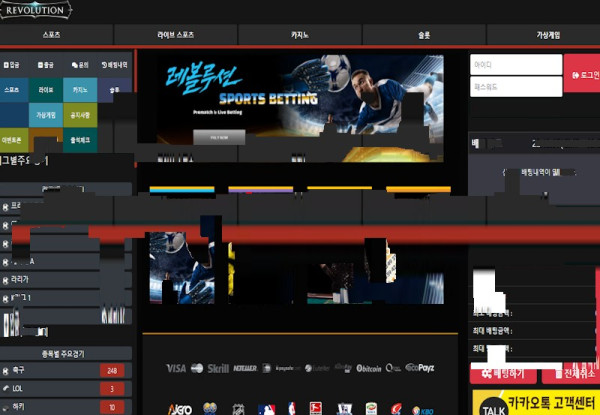
Task: Click the Bitcoin payment logo
Action: [369, 368]
